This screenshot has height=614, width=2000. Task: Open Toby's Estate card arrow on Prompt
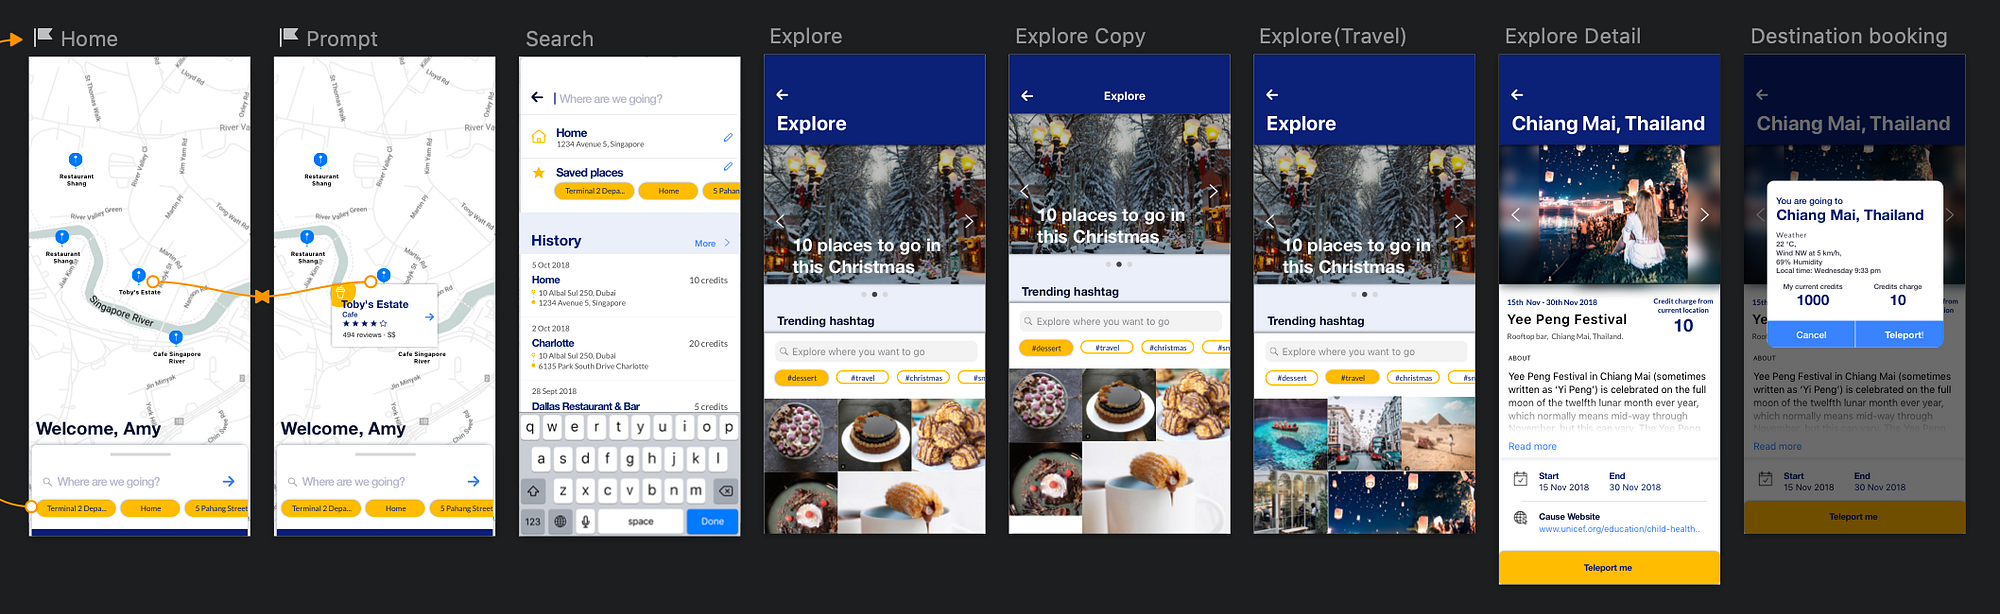pyautogui.click(x=429, y=317)
